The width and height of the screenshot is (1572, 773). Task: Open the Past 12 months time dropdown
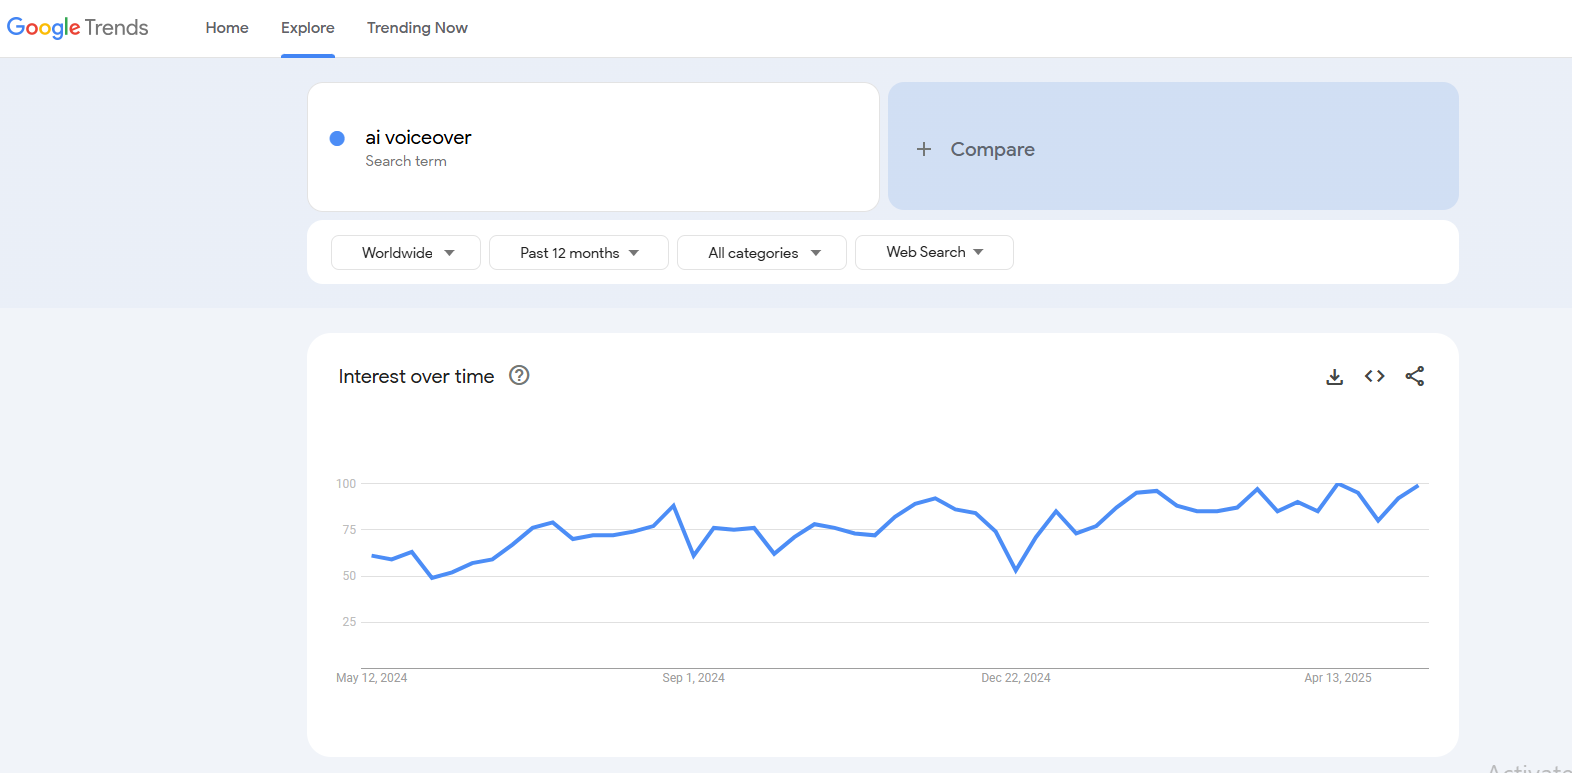pos(579,253)
